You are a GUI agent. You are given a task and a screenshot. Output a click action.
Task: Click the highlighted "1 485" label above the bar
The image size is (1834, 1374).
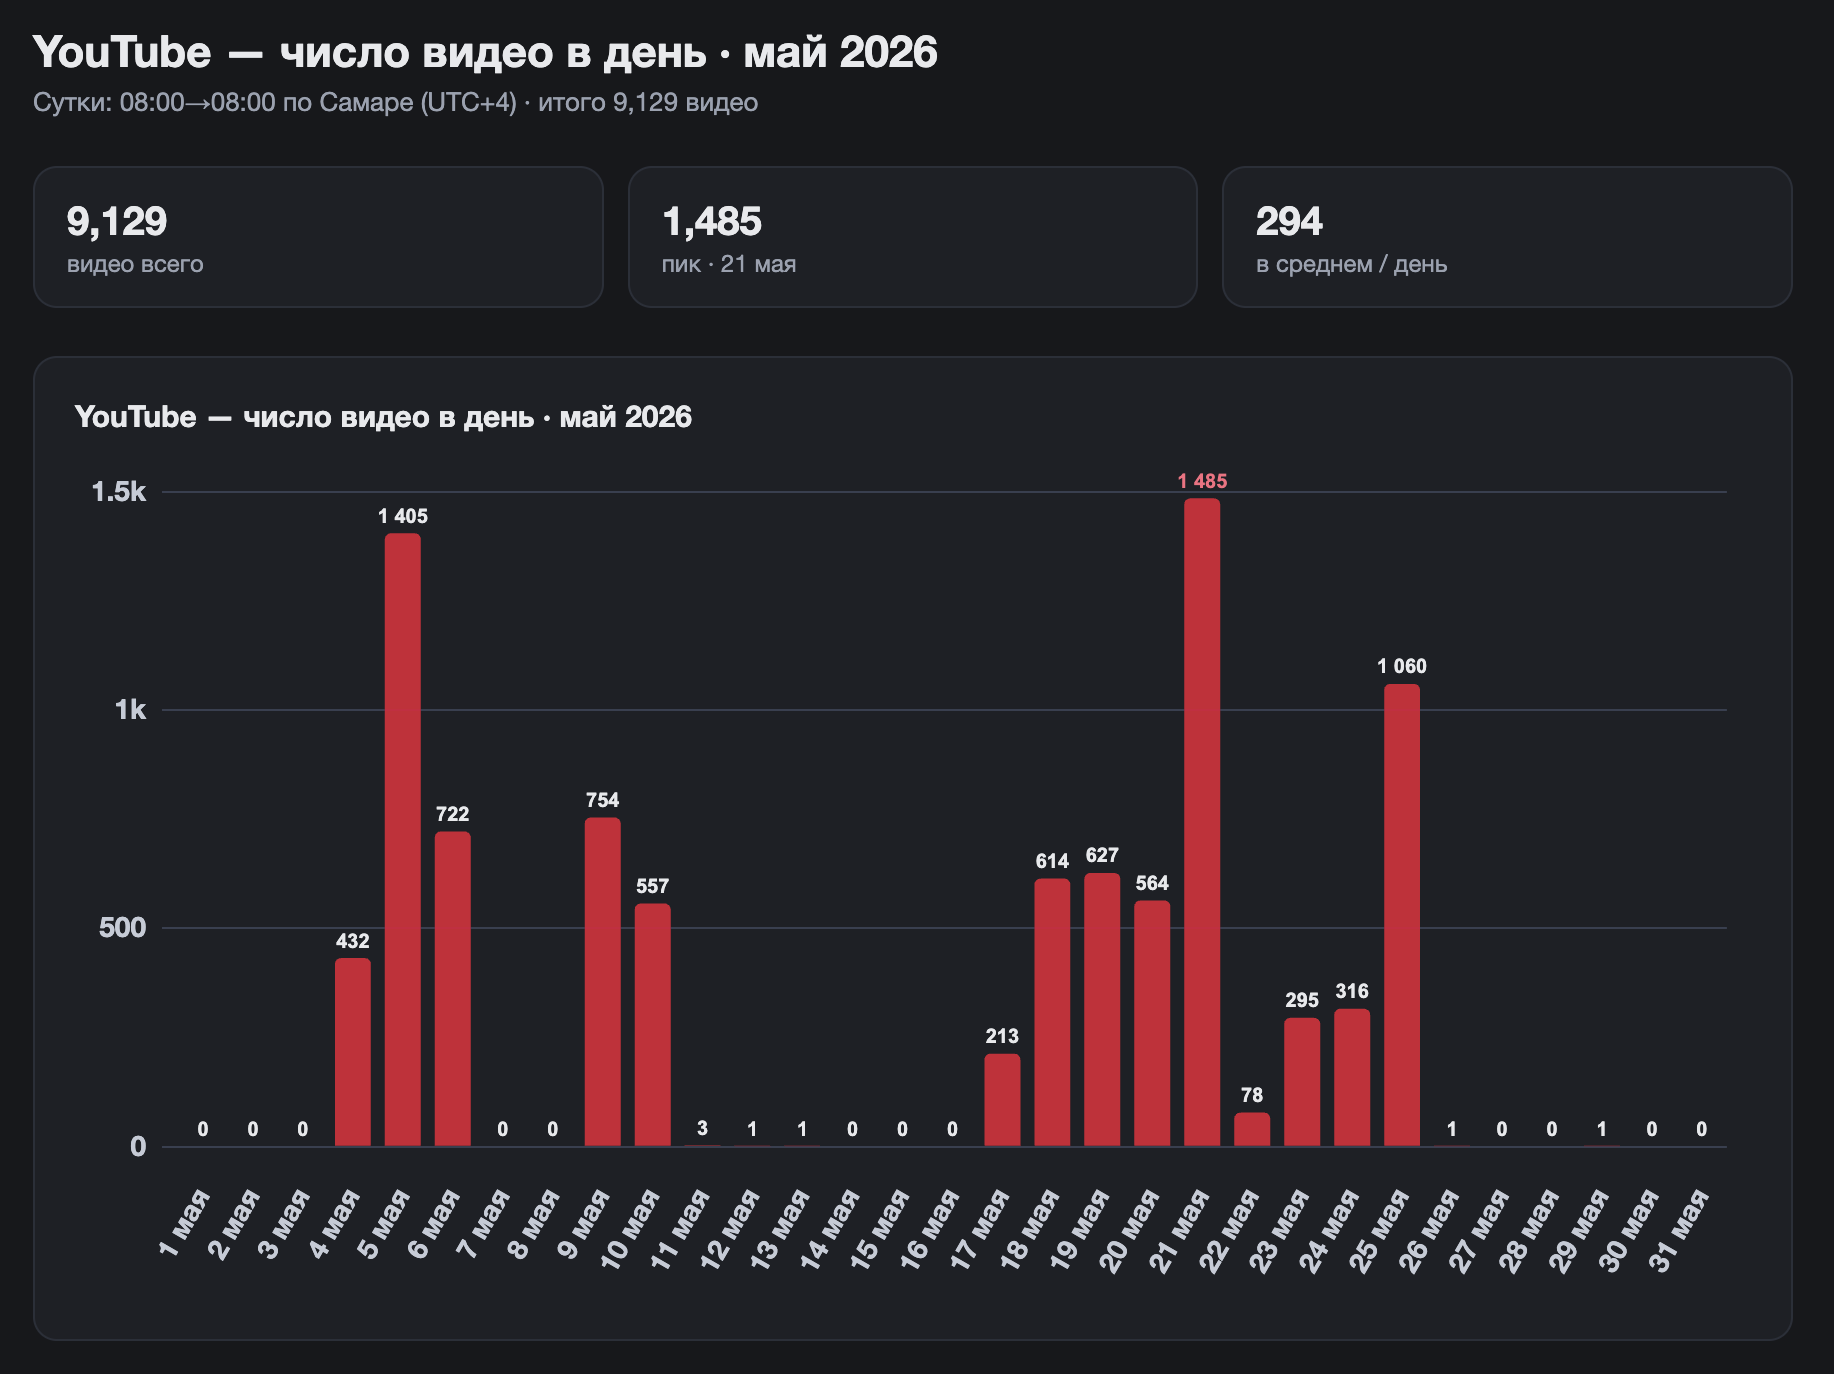click(1202, 481)
